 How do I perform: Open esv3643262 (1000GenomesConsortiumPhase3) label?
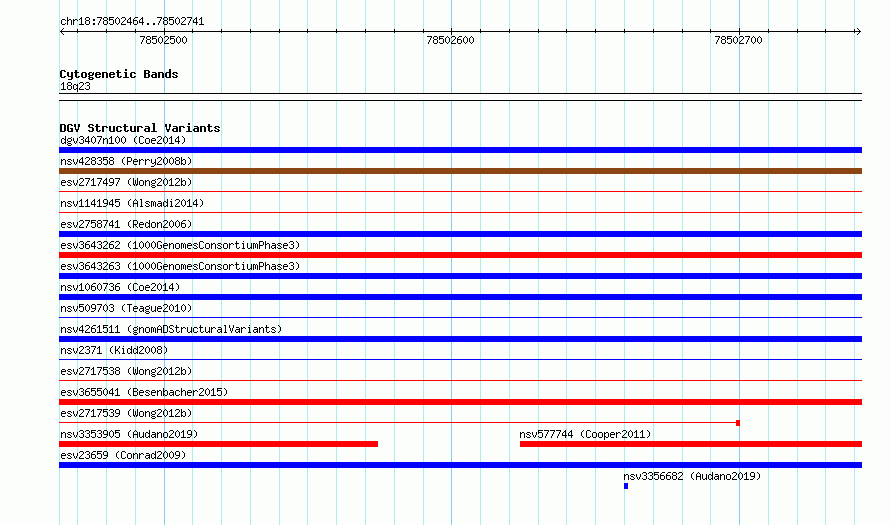(x=180, y=245)
